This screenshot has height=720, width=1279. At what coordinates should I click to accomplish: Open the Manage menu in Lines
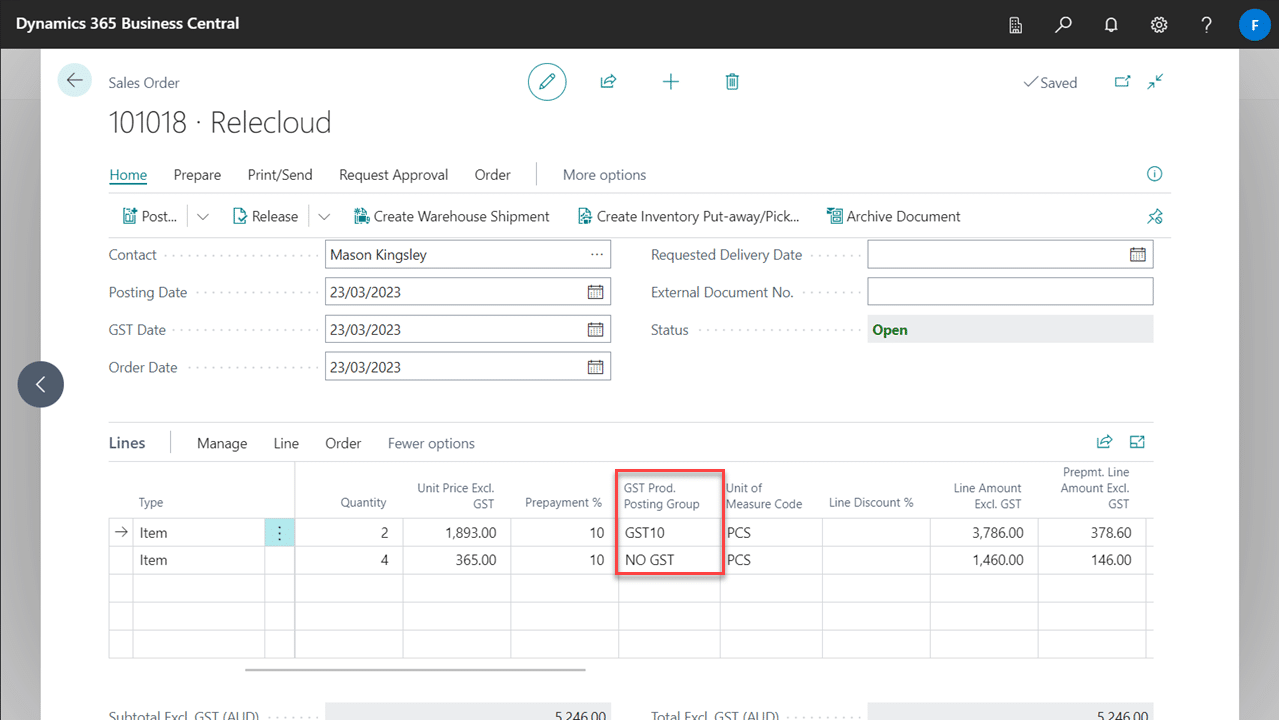tap(222, 443)
